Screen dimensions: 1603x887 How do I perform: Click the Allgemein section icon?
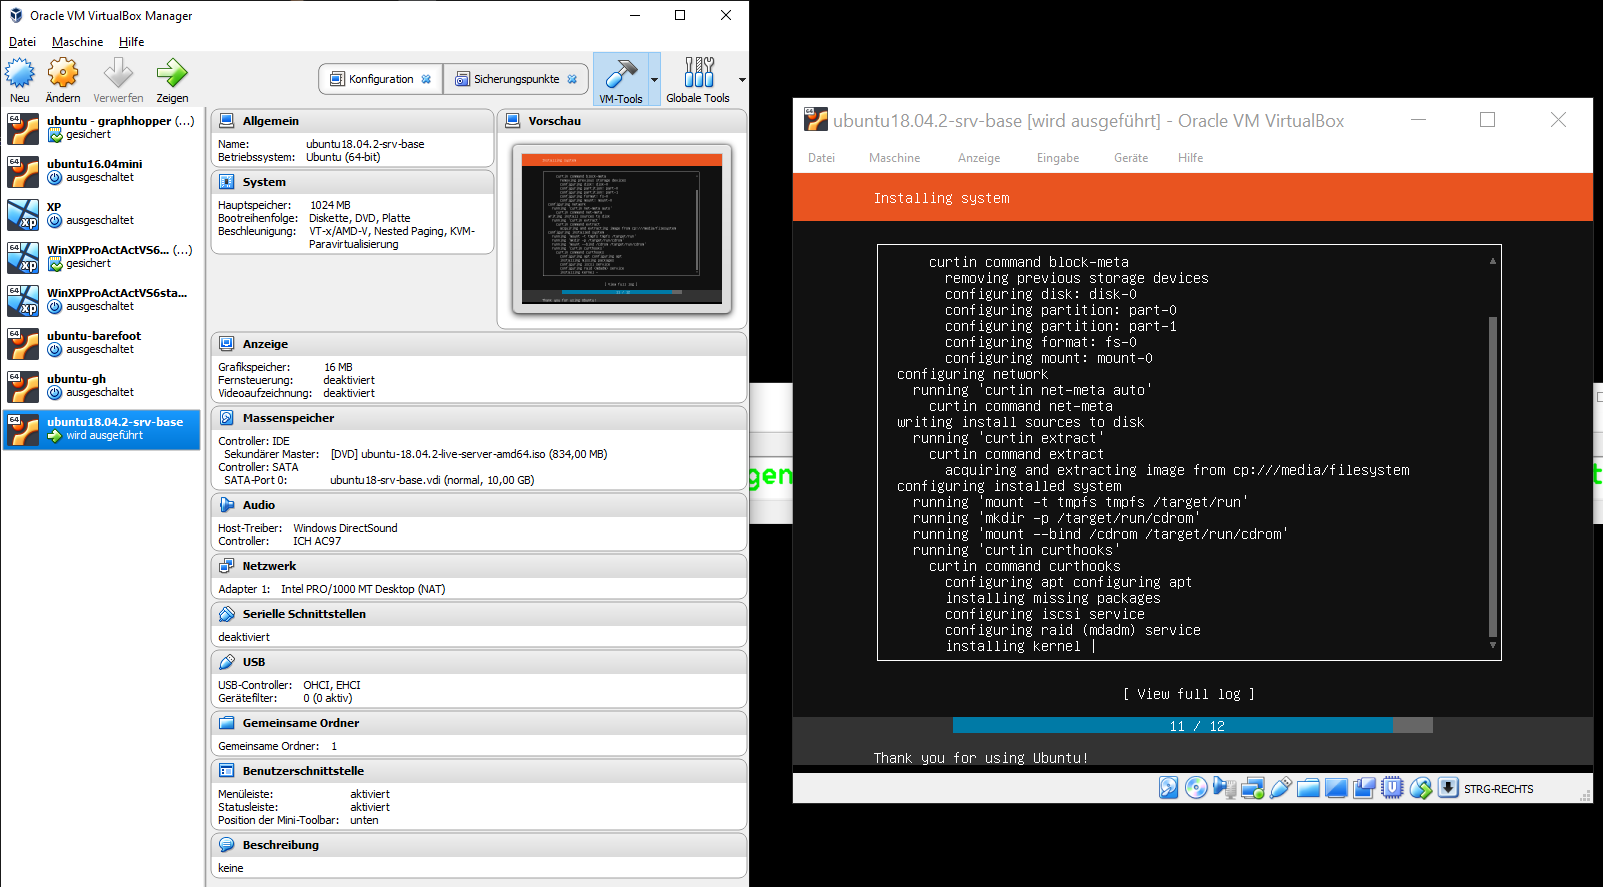point(227,121)
